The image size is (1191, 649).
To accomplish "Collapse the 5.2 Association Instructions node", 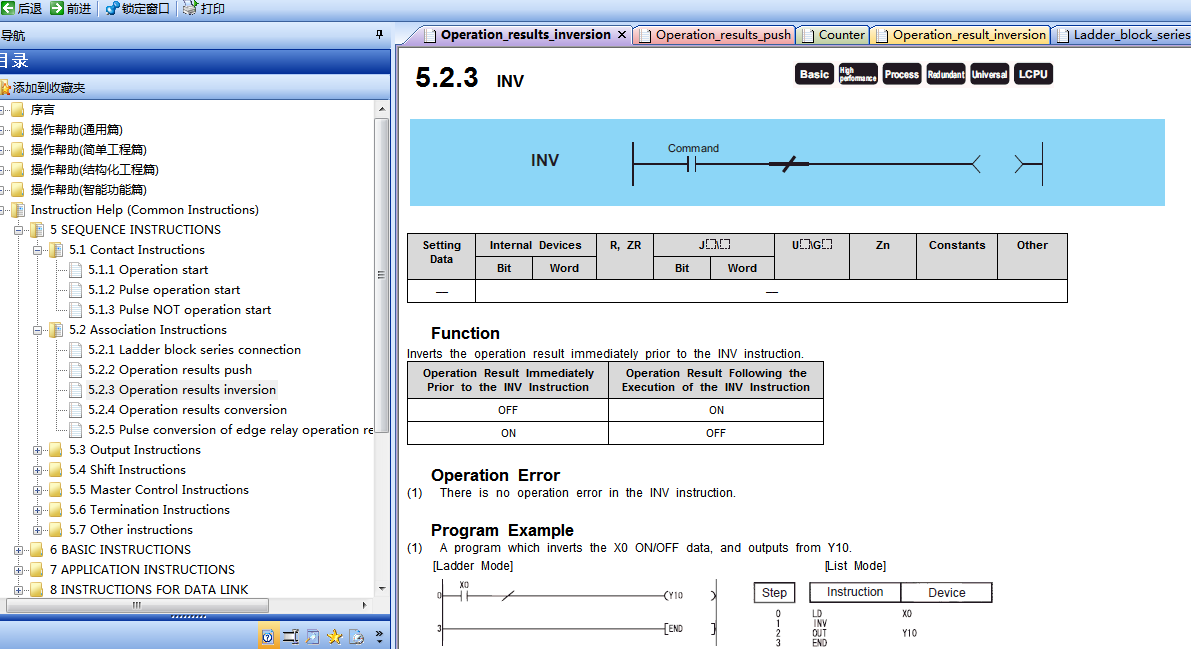I will (38, 330).
